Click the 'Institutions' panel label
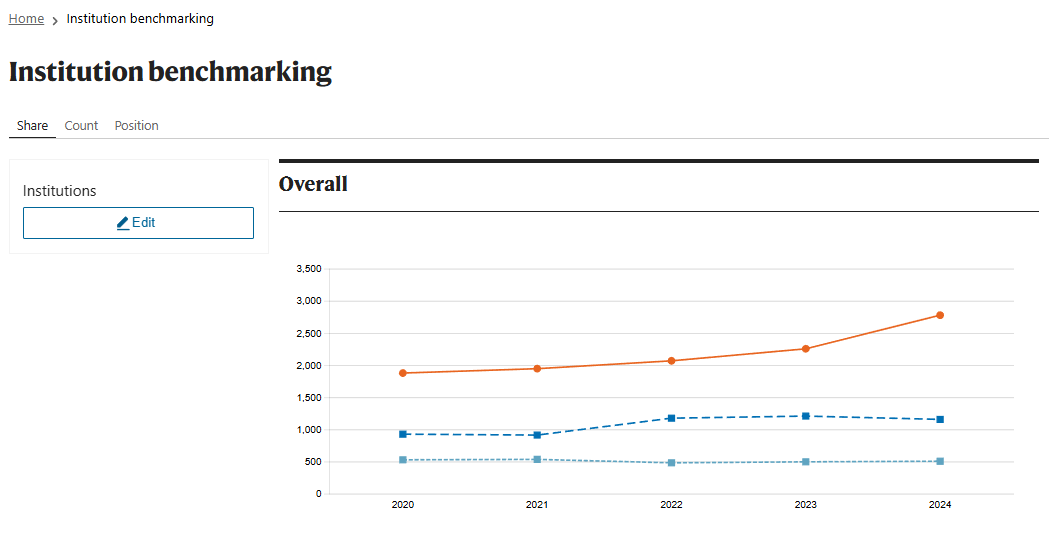1057x538 pixels. click(x=59, y=191)
